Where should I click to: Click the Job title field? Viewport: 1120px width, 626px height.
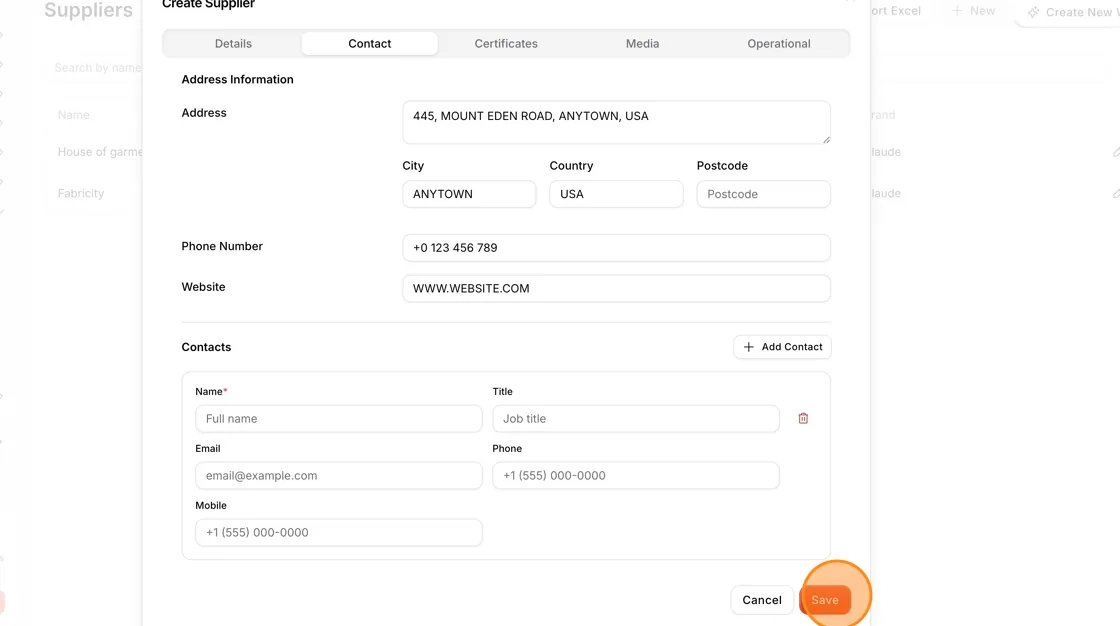[x=636, y=419]
